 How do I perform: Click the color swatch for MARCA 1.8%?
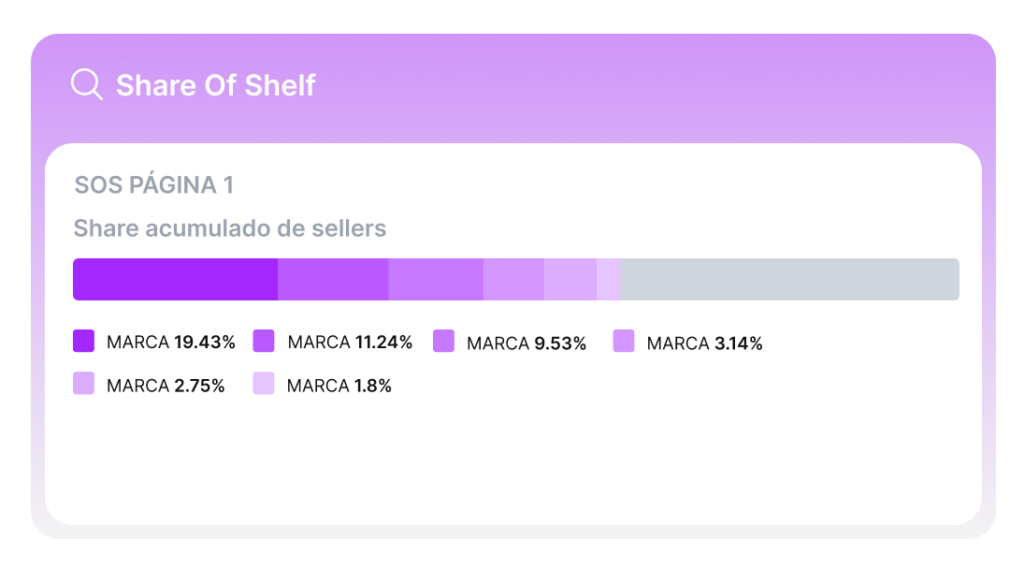click(264, 383)
